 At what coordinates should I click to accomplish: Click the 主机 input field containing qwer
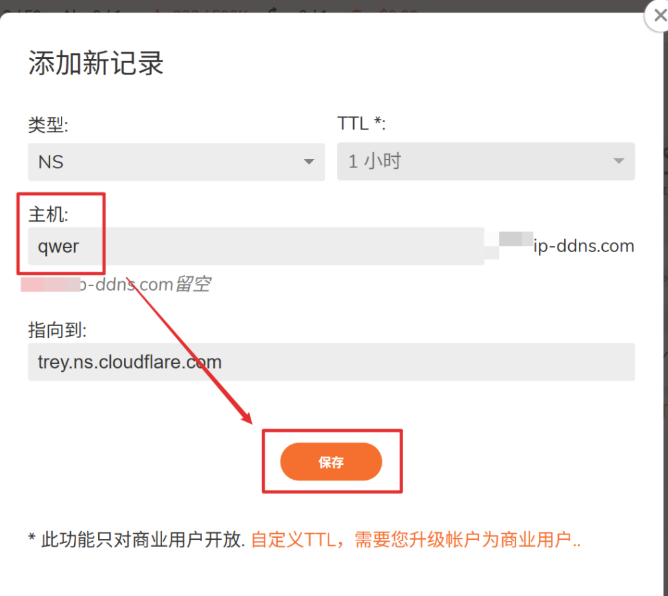(x=256, y=246)
